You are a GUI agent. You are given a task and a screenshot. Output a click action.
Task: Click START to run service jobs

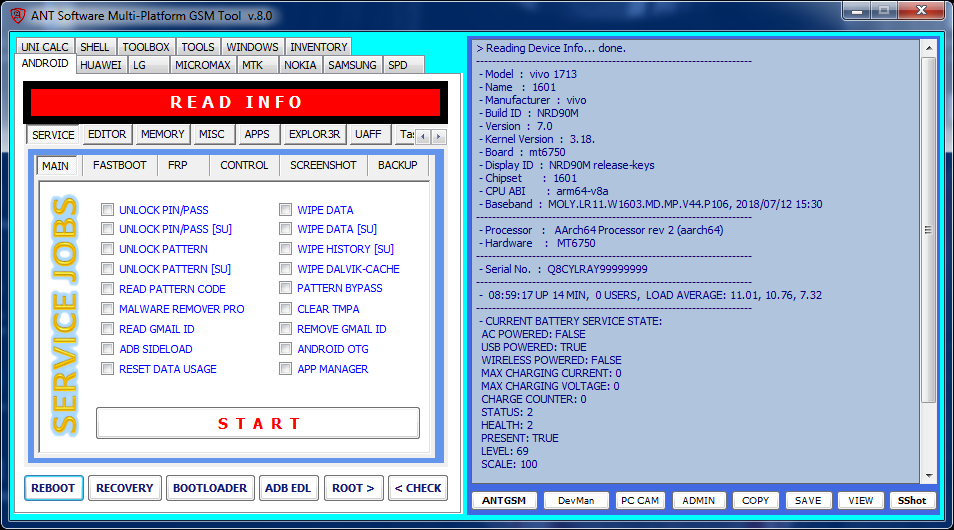pyautogui.click(x=258, y=423)
